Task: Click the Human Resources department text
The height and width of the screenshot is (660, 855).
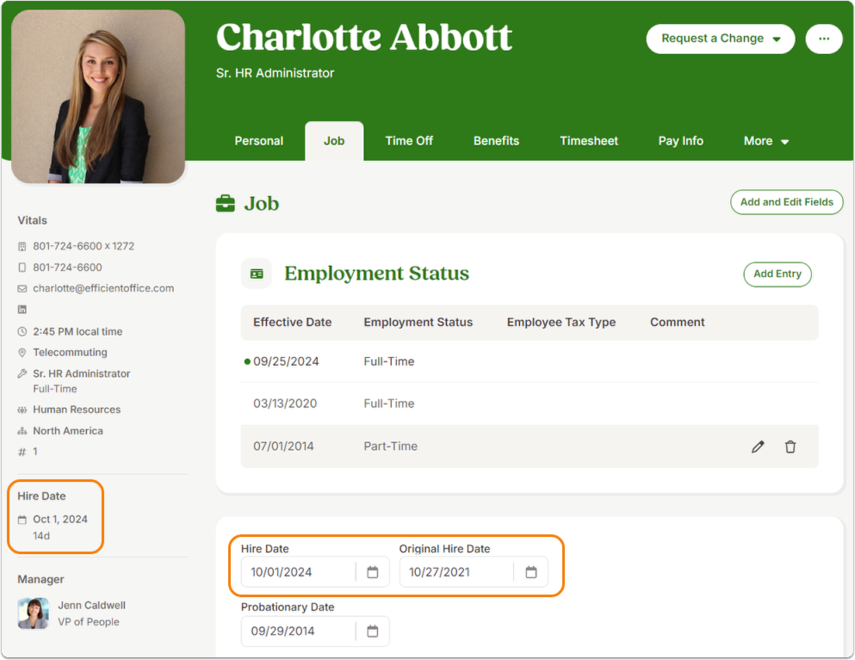Action: [77, 410]
